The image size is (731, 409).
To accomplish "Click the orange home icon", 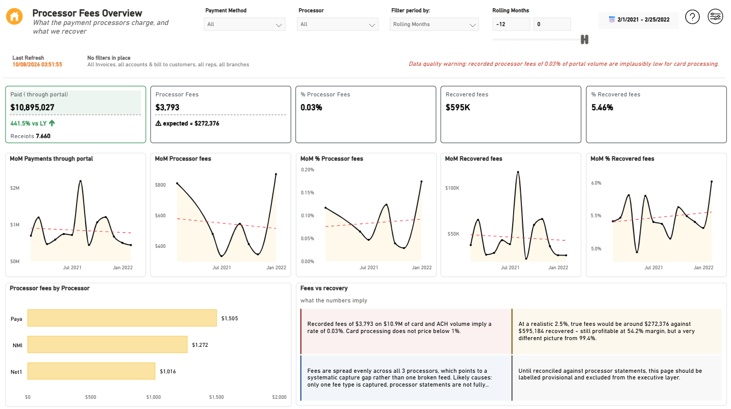I will pos(14,17).
